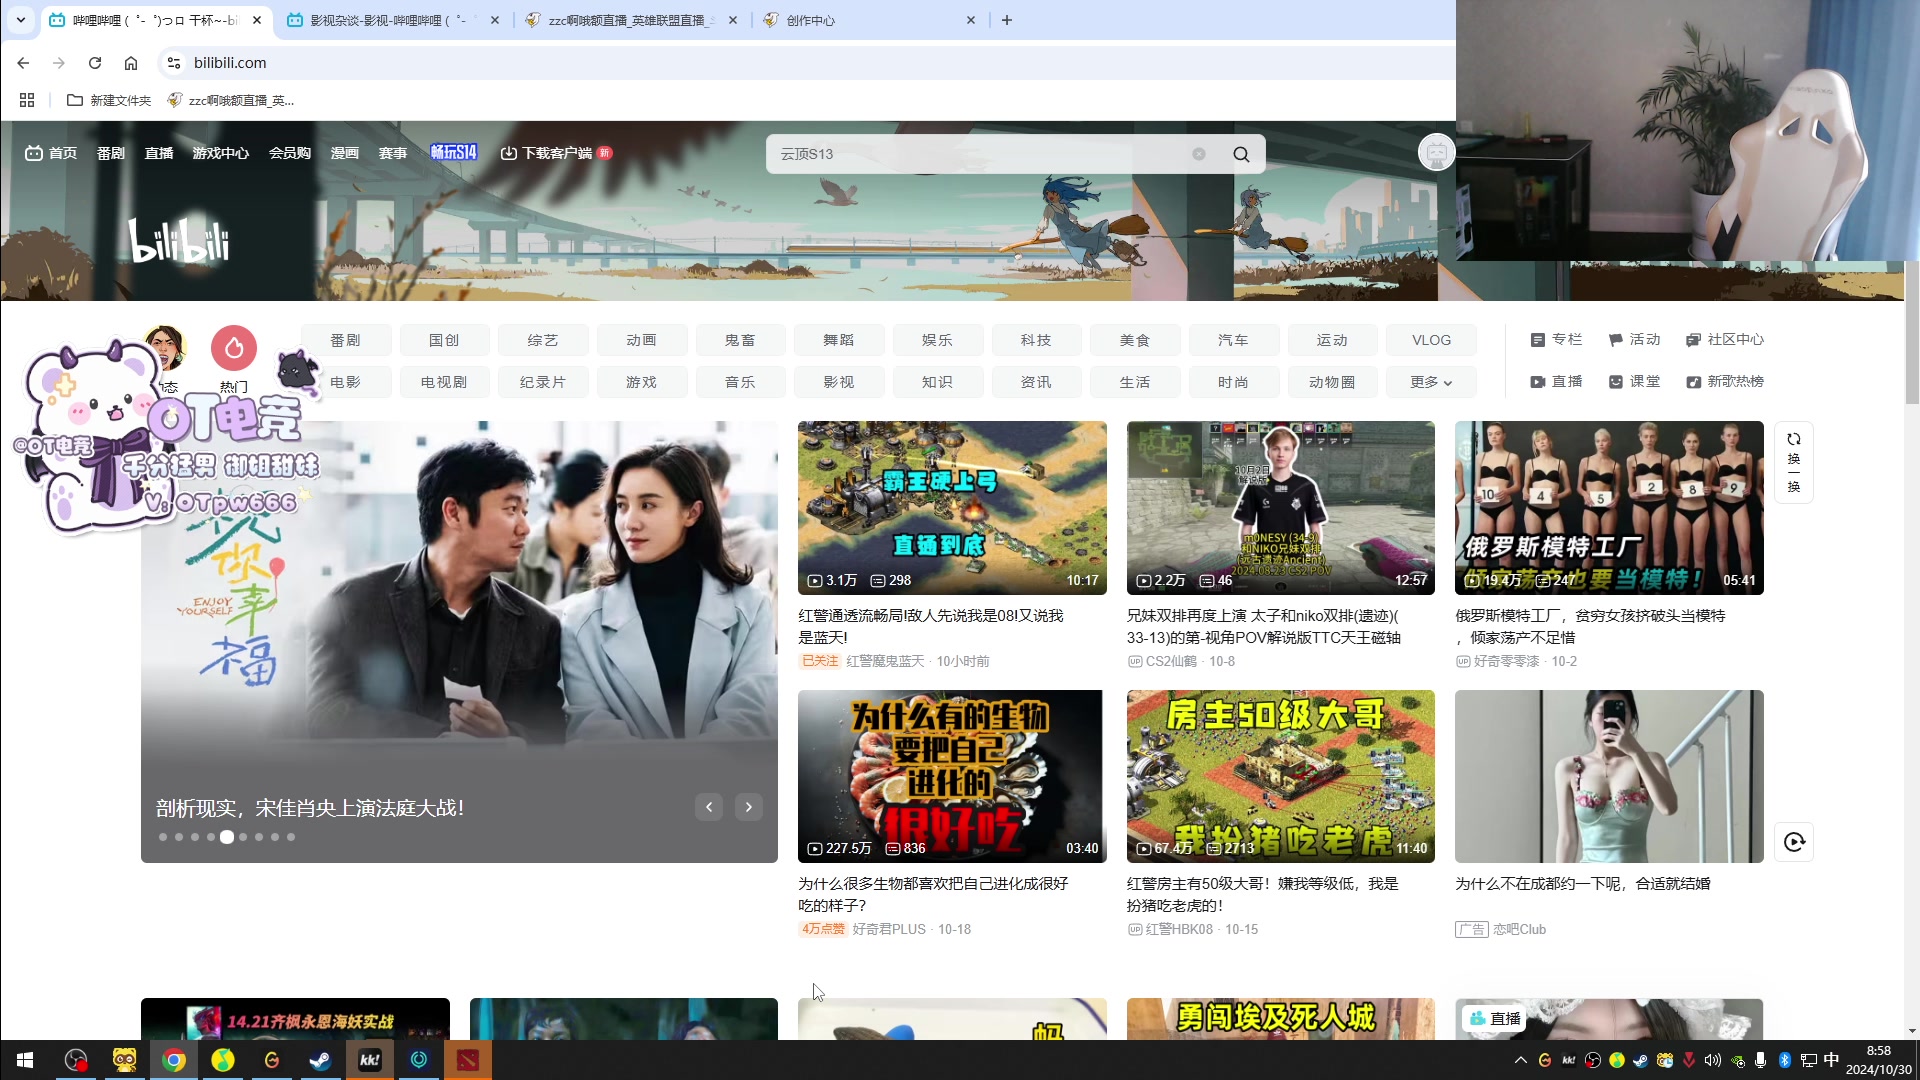Open the bilibili logo in the banner
Screen dimensions: 1920x1080
tap(180, 240)
